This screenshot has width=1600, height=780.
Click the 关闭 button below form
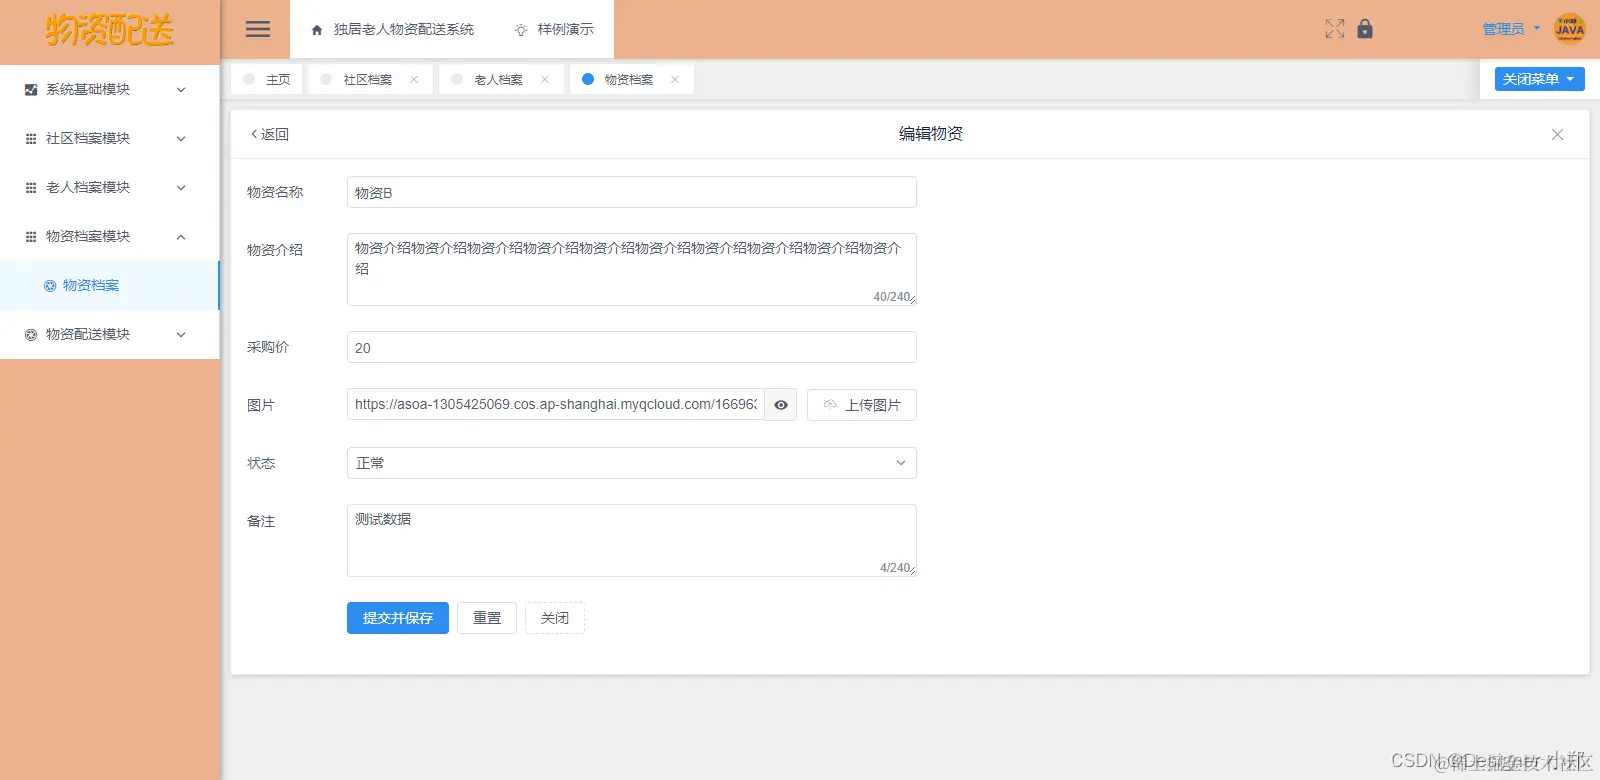tap(555, 618)
